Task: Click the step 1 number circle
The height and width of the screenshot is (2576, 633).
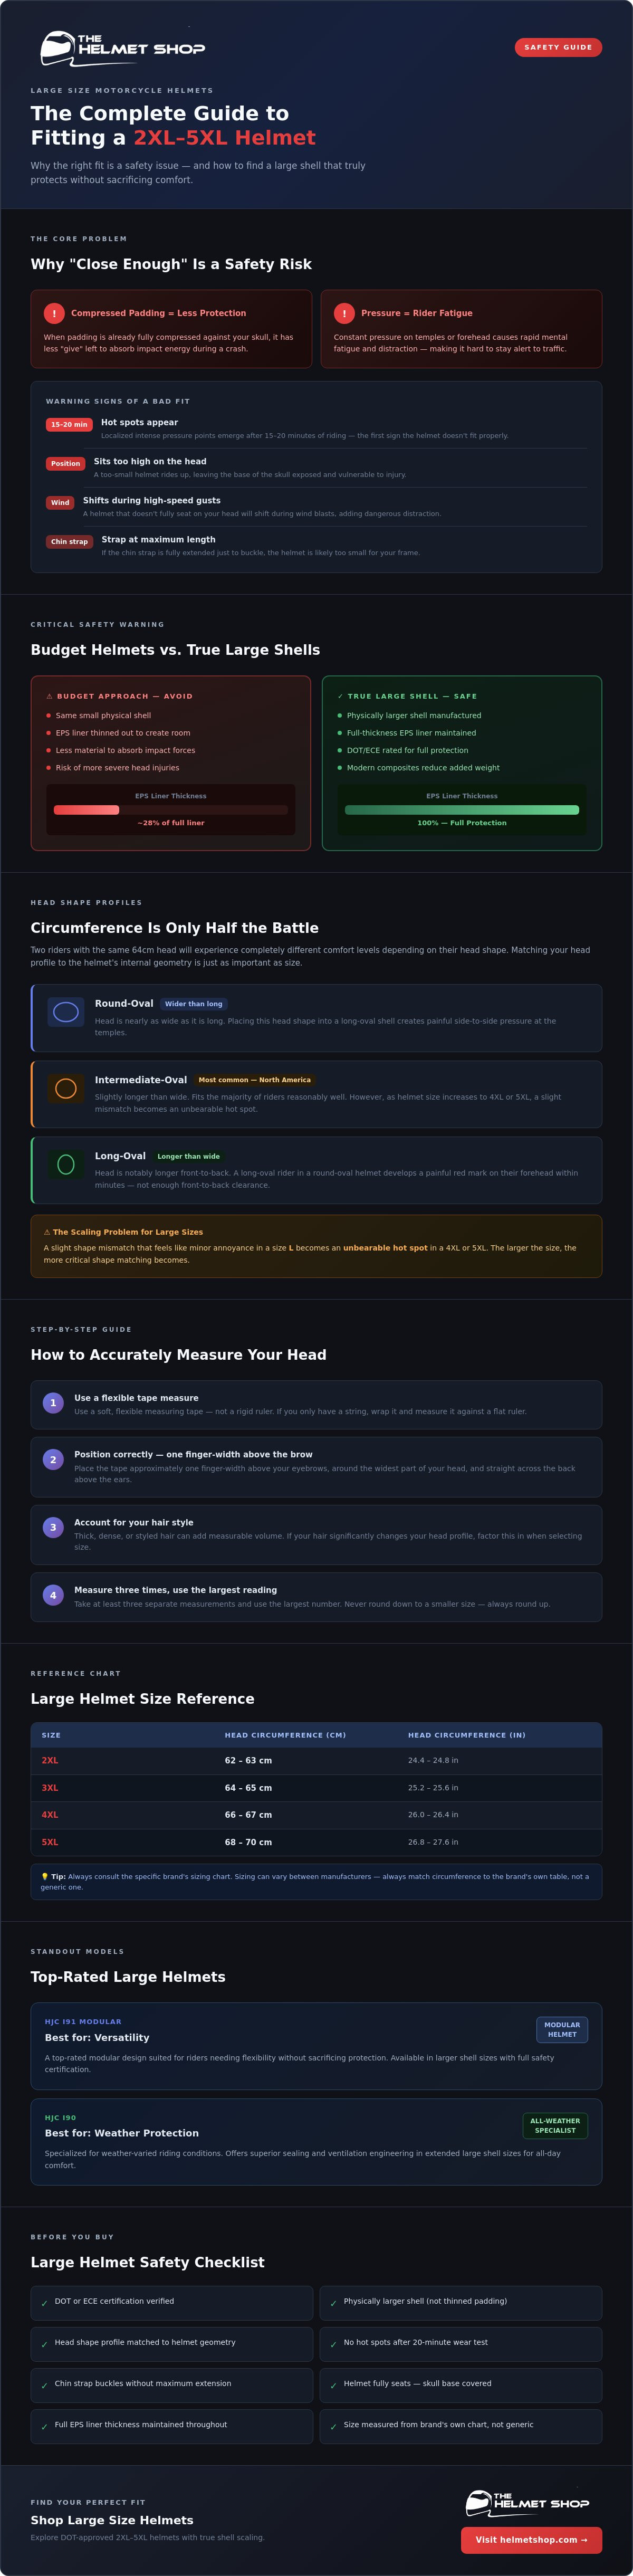Action: (x=53, y=1403)
